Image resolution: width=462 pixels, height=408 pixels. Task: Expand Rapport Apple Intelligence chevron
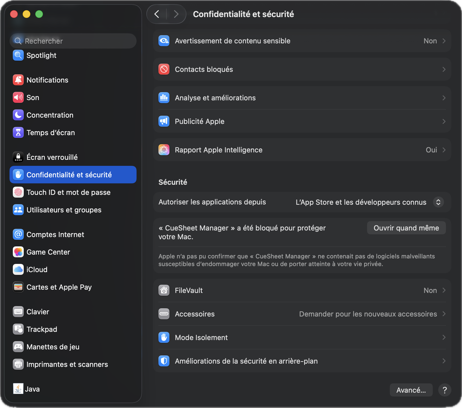pyautogui.click(x=444, y=150)
